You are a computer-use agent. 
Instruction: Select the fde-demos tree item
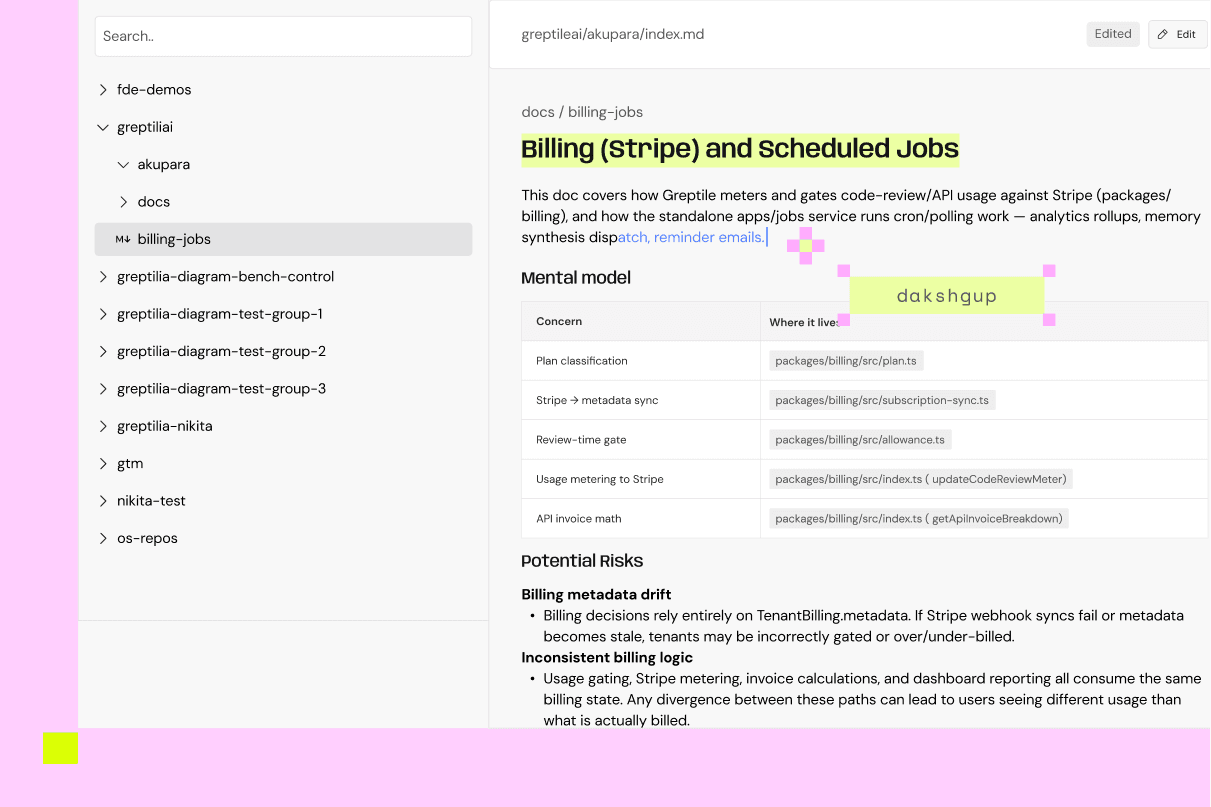(154, 90)
